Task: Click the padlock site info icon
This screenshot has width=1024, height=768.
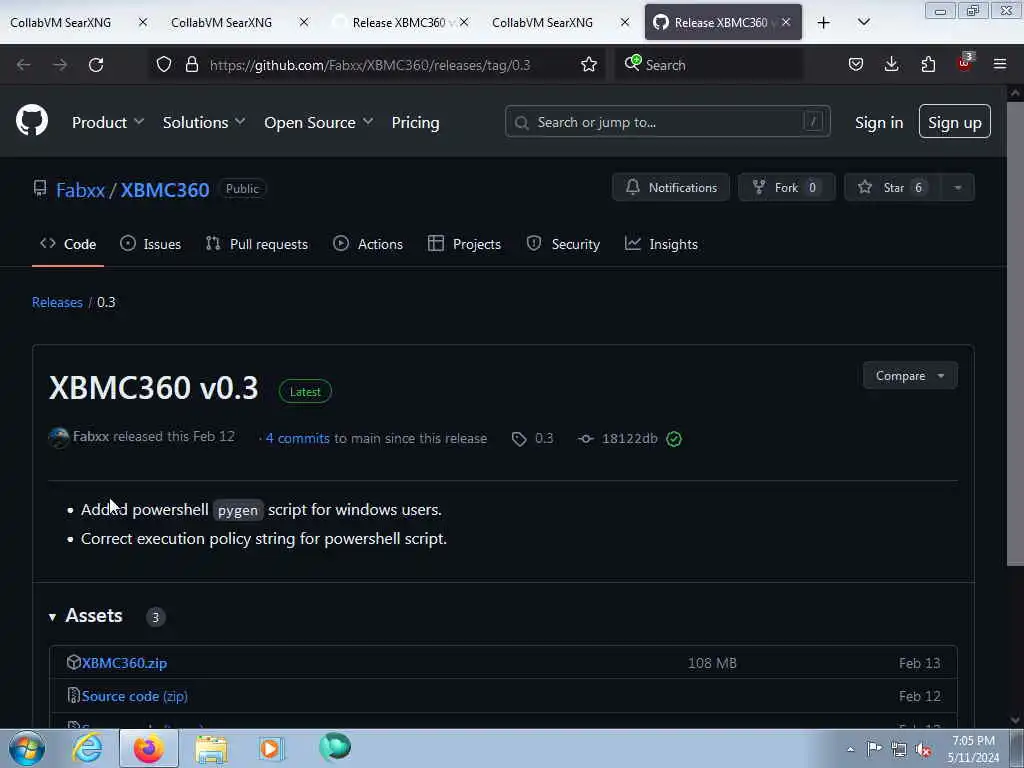Action: click(191, 65)
